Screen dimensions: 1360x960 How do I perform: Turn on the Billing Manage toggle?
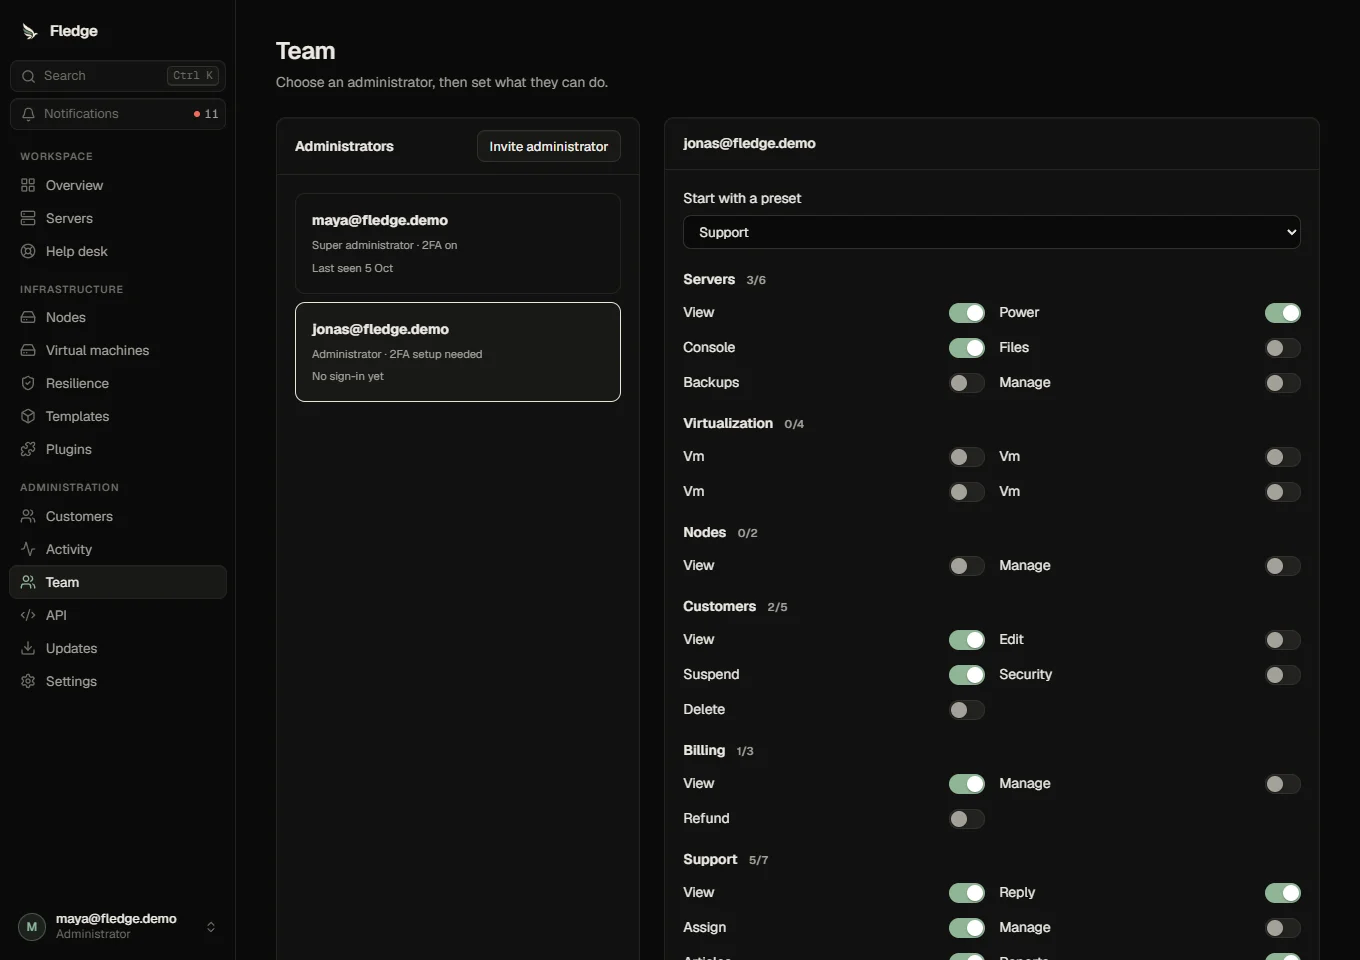(x=1283, y=784)
